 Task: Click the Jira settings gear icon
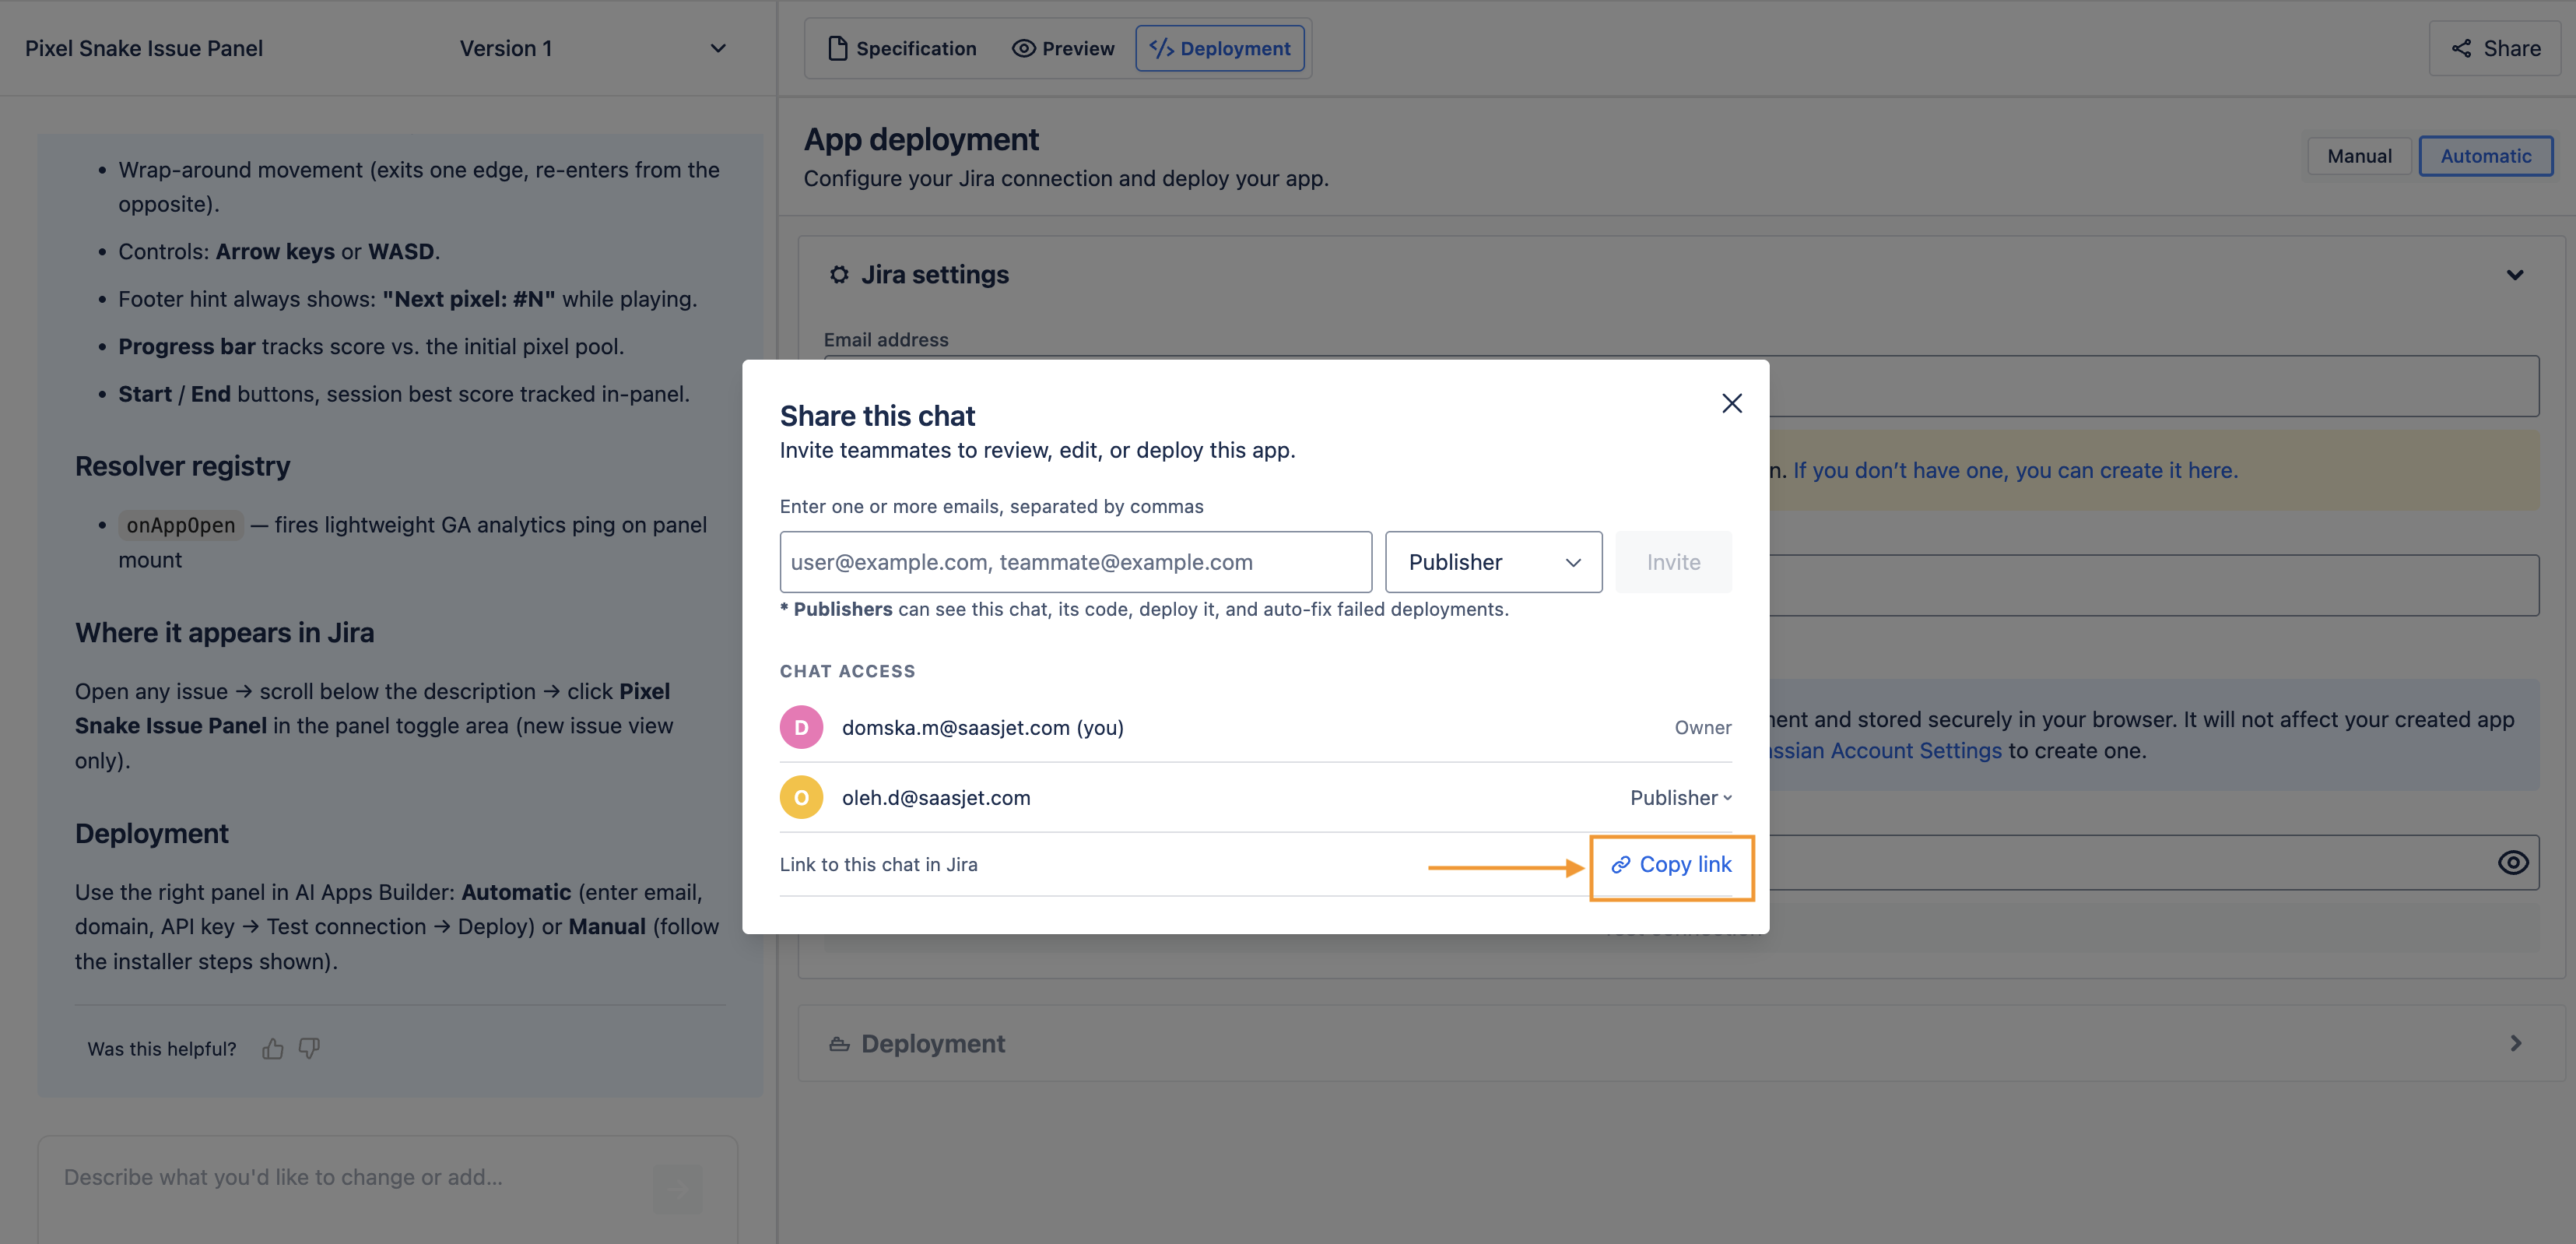[839, 274]
